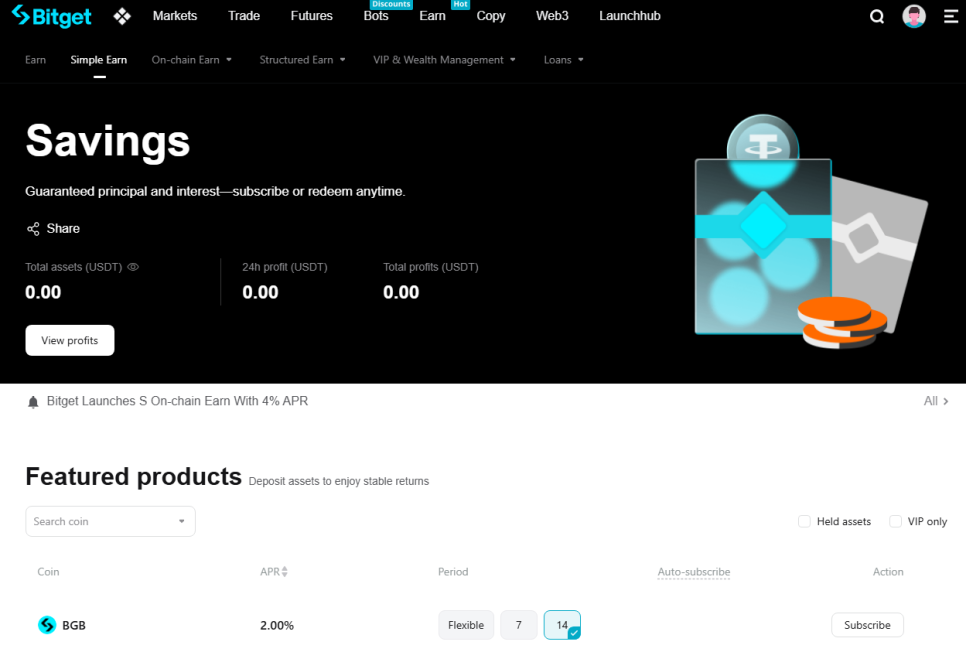The height and width of the screenshot is (652, 966).
Task: Select the 7 day period option
Action: click(519, 625)
